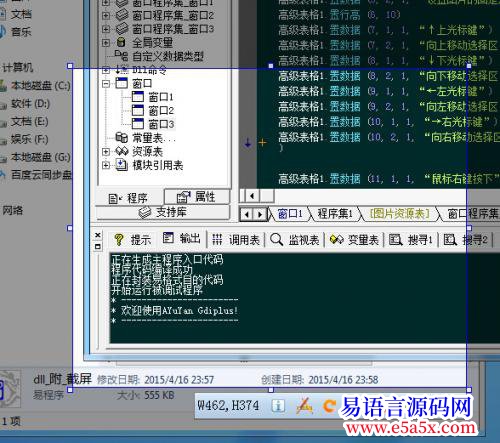This screenshot has height=443, width=500.
Task: Select 音乐 library in Explorer sidebar
Action: [x=21, y=32]
